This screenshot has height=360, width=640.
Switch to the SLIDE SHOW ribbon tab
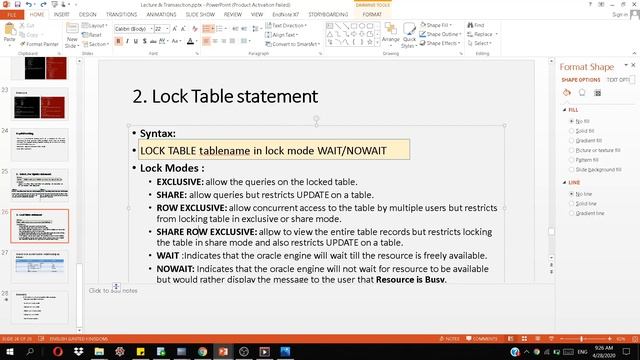click(x=200, y=14)
